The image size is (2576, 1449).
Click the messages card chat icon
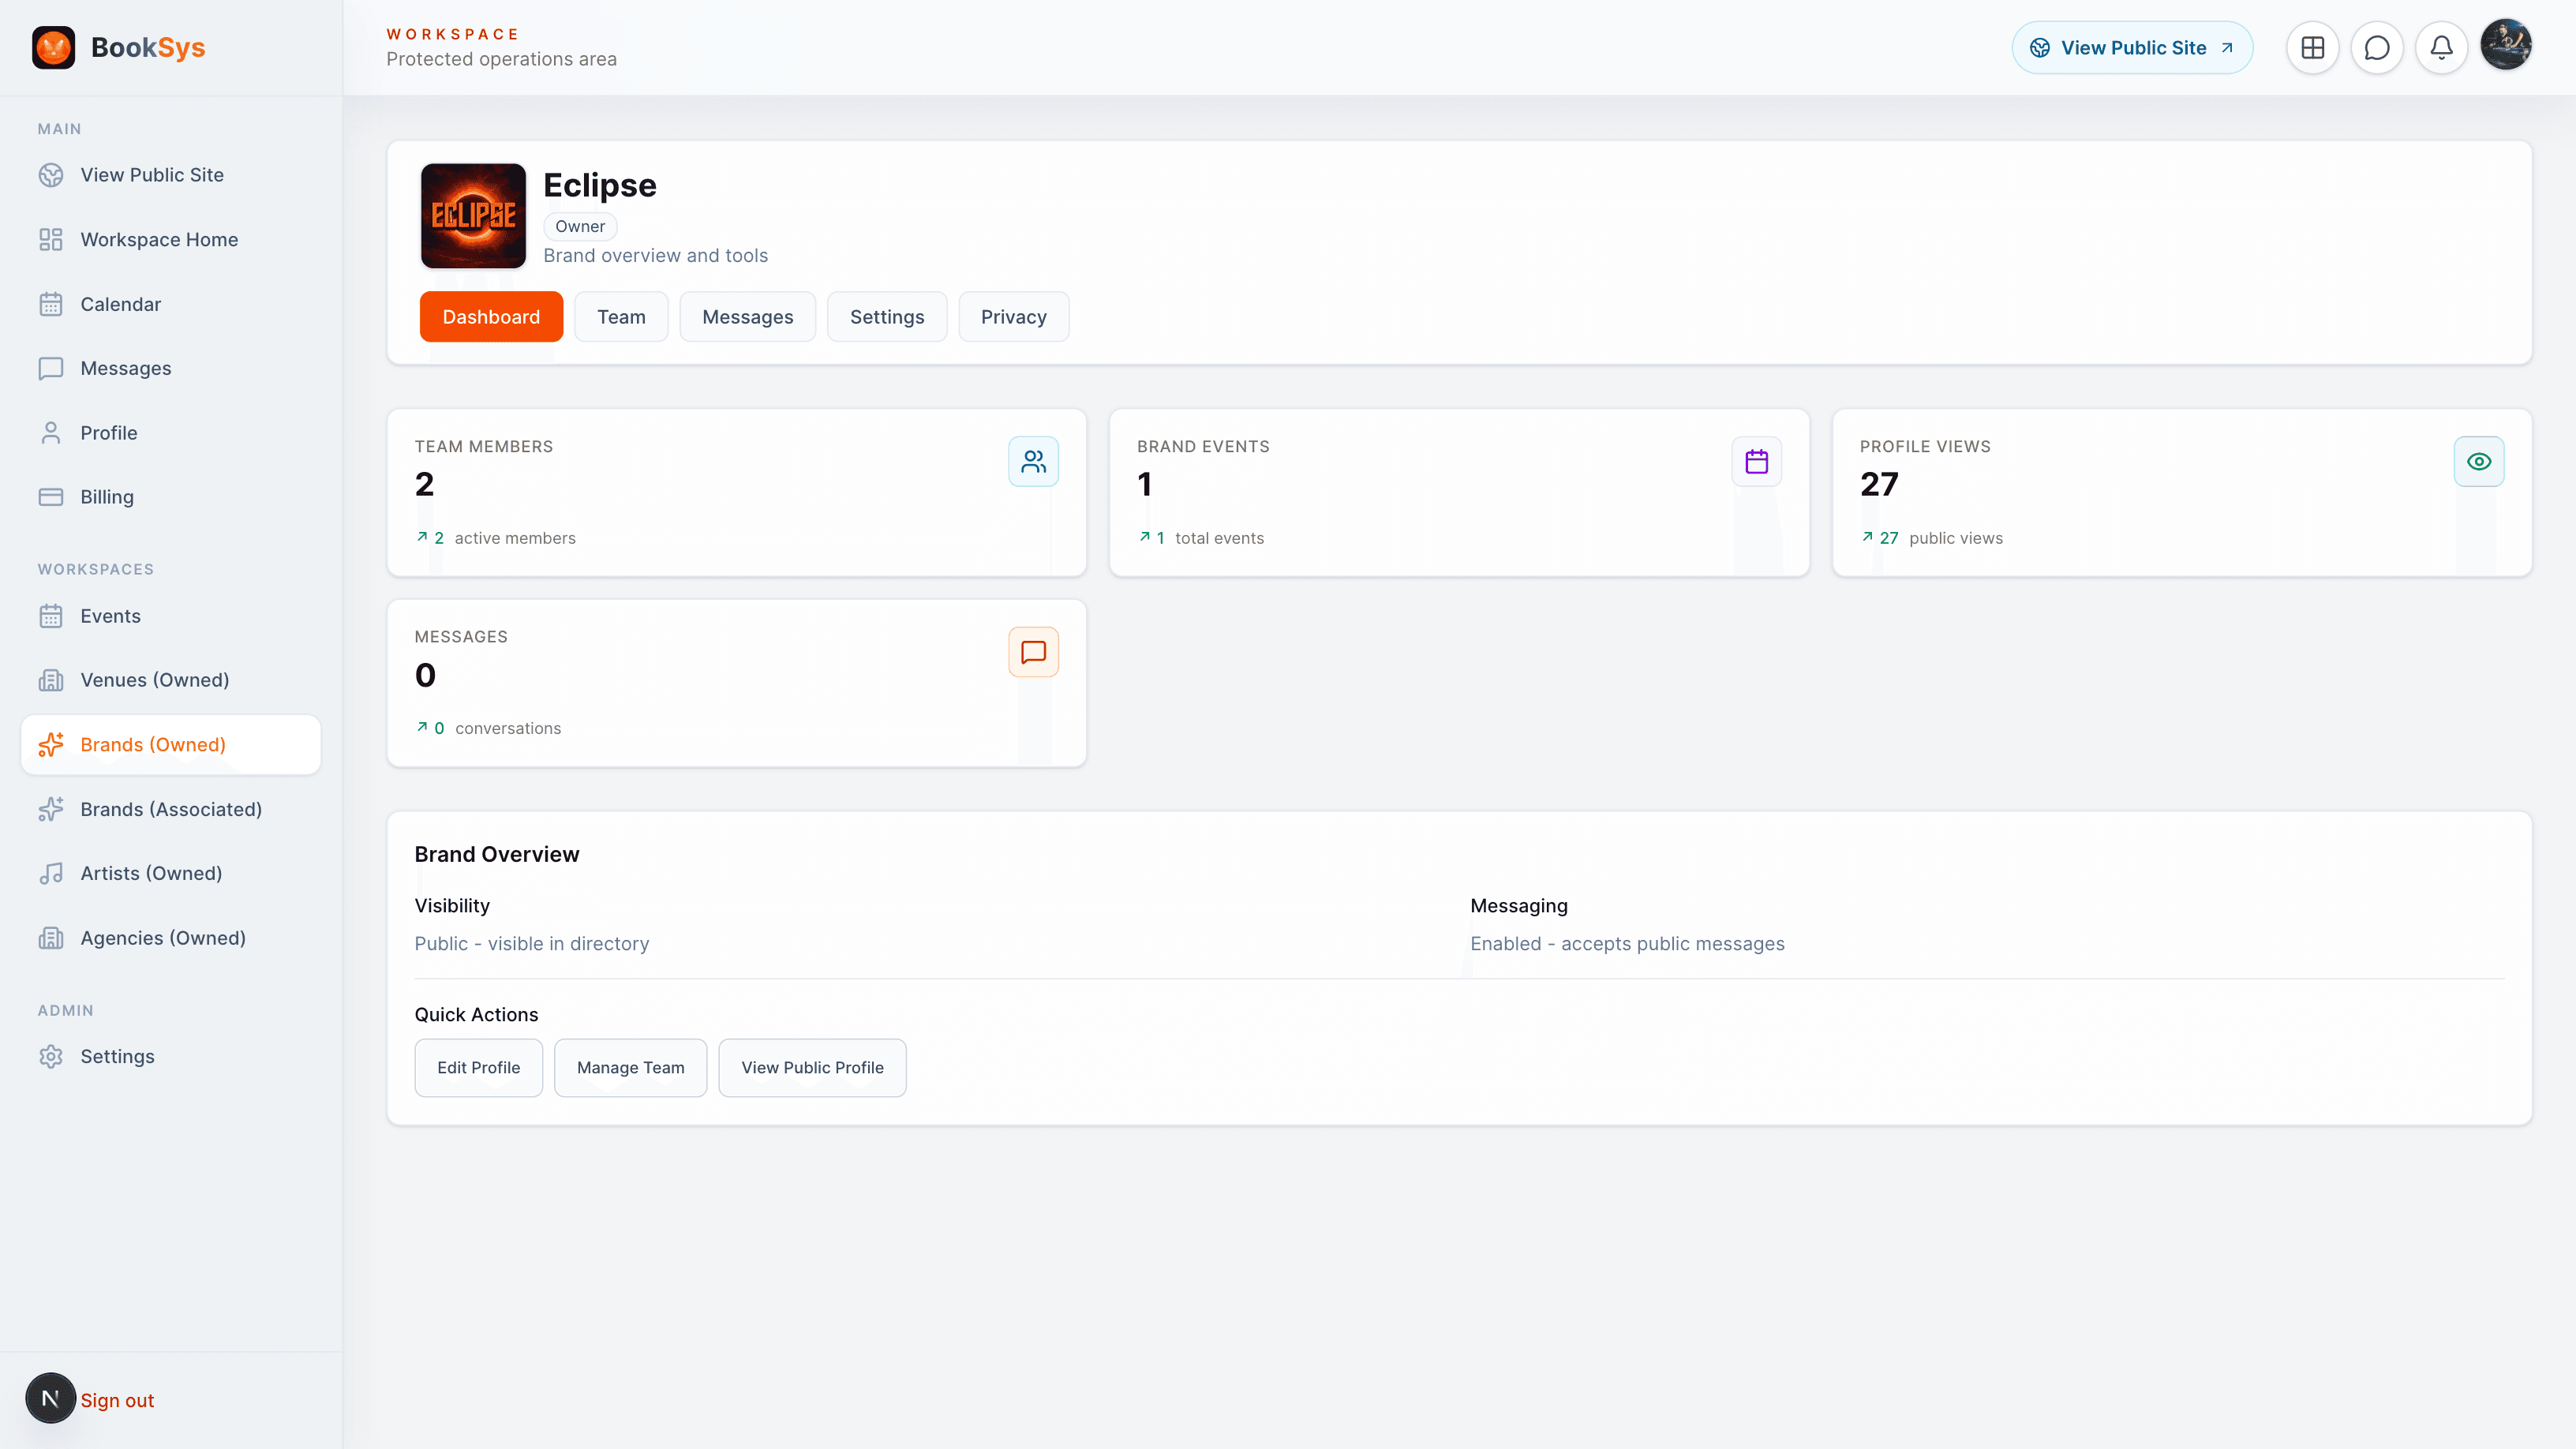click(x=1033, y=652)
